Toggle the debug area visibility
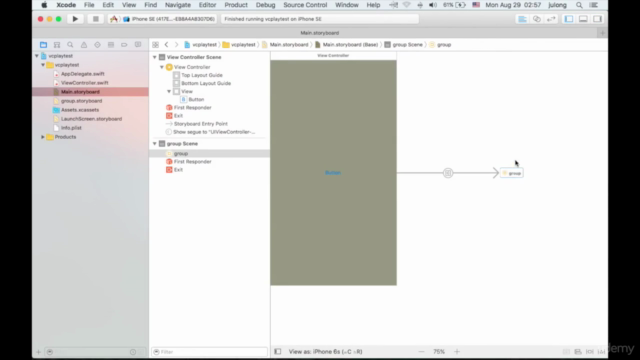 tap(583, 19)
